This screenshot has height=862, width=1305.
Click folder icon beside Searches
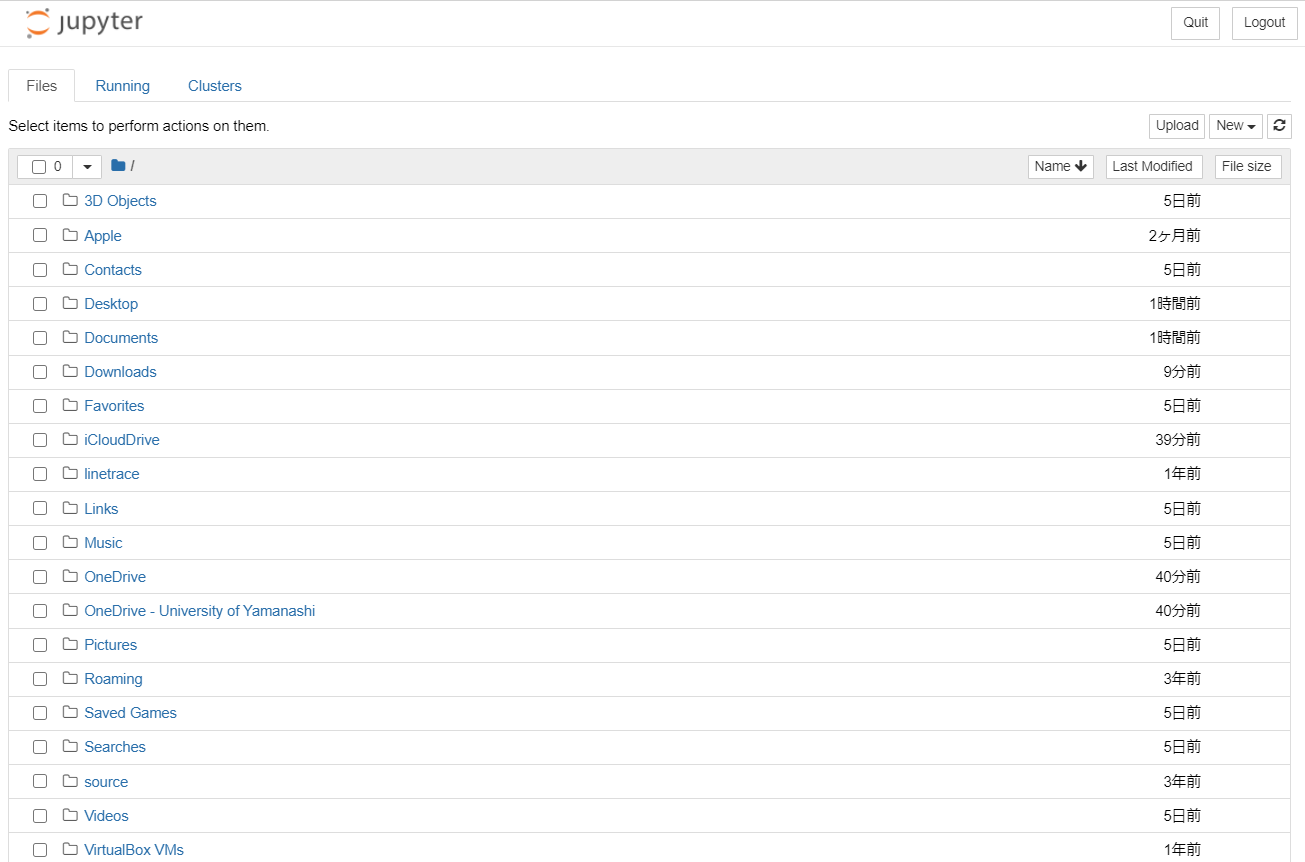point(70,746)
